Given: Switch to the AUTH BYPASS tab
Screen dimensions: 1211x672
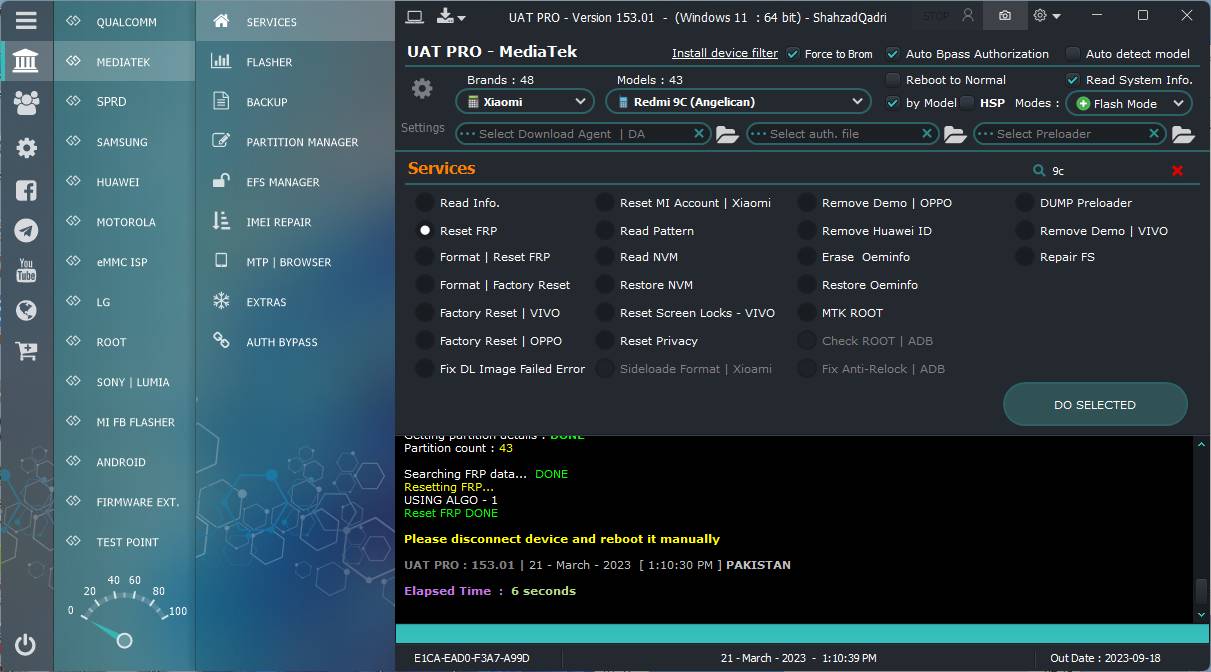Looking at the screenshot, I should pos(295,342).
